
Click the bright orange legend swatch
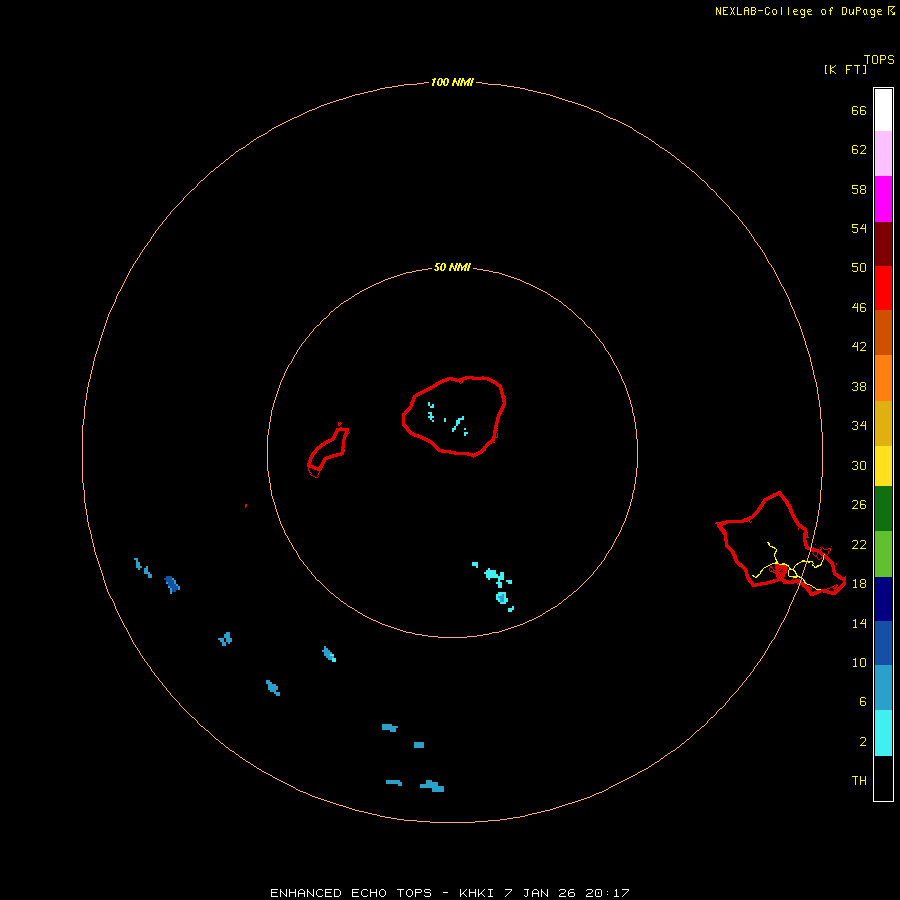tap(883, 378)
